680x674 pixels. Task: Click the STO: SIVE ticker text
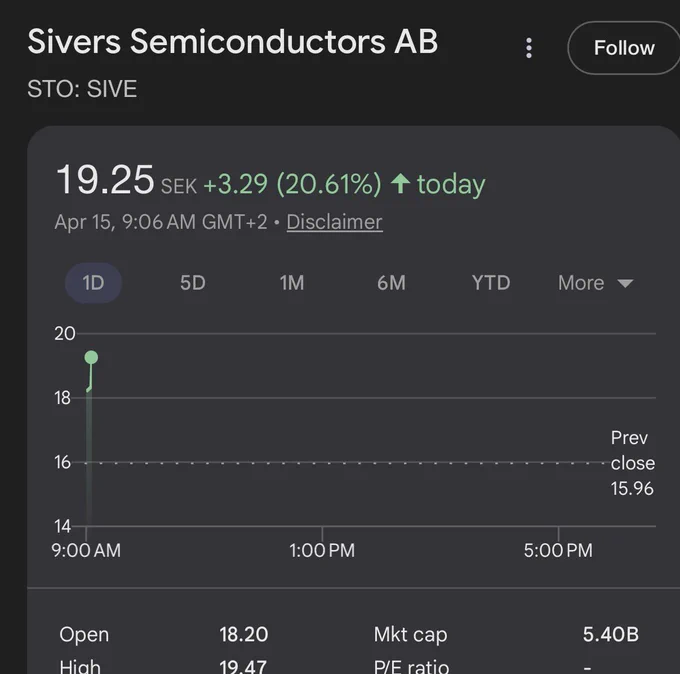click(82, 89)
